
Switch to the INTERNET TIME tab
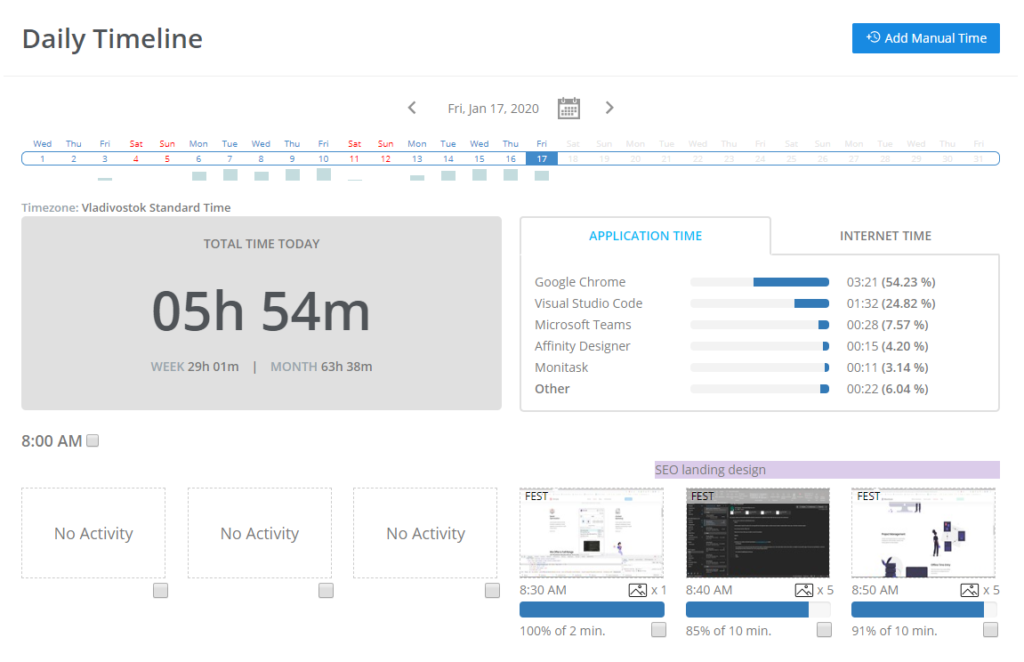884,235
